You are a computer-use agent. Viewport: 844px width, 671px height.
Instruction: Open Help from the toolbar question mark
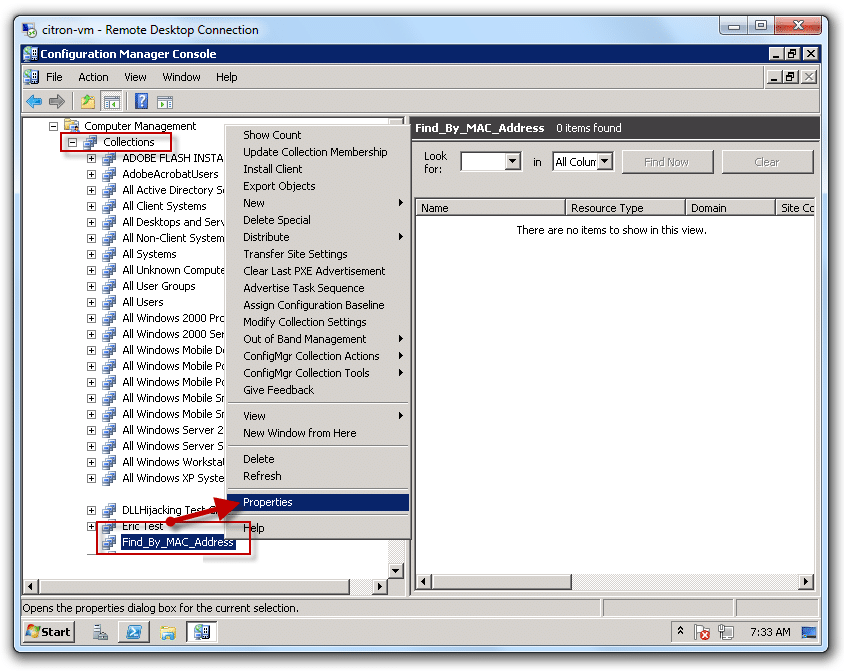[x=141, y=101]
